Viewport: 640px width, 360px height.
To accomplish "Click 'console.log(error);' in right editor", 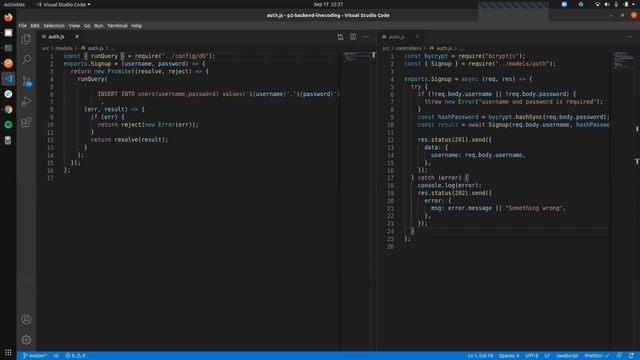I will coord(449,185).
